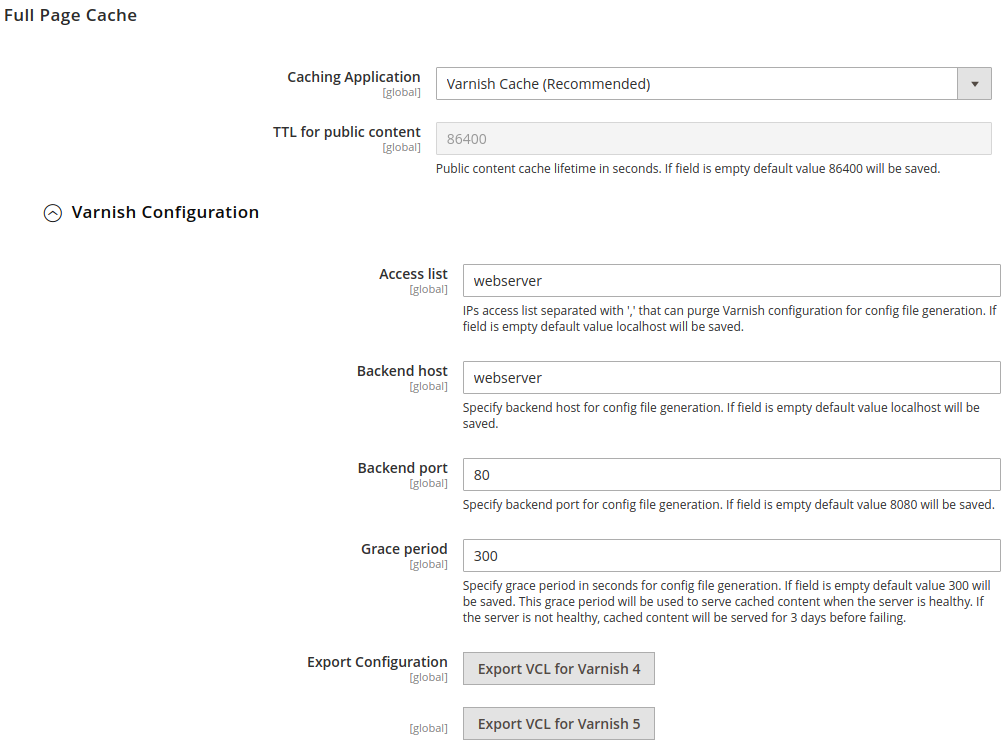Focus the Backend host input field
Viewport: 1006px width, 744px height.
pos(731,378)
